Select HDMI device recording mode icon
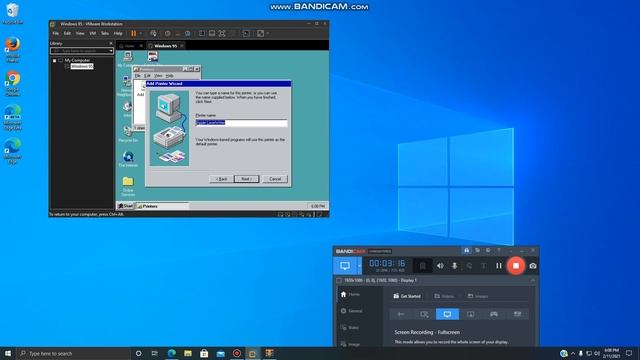The width and height of the screenshot is (640, 360). pyautogui.click(x=517, y=314)
